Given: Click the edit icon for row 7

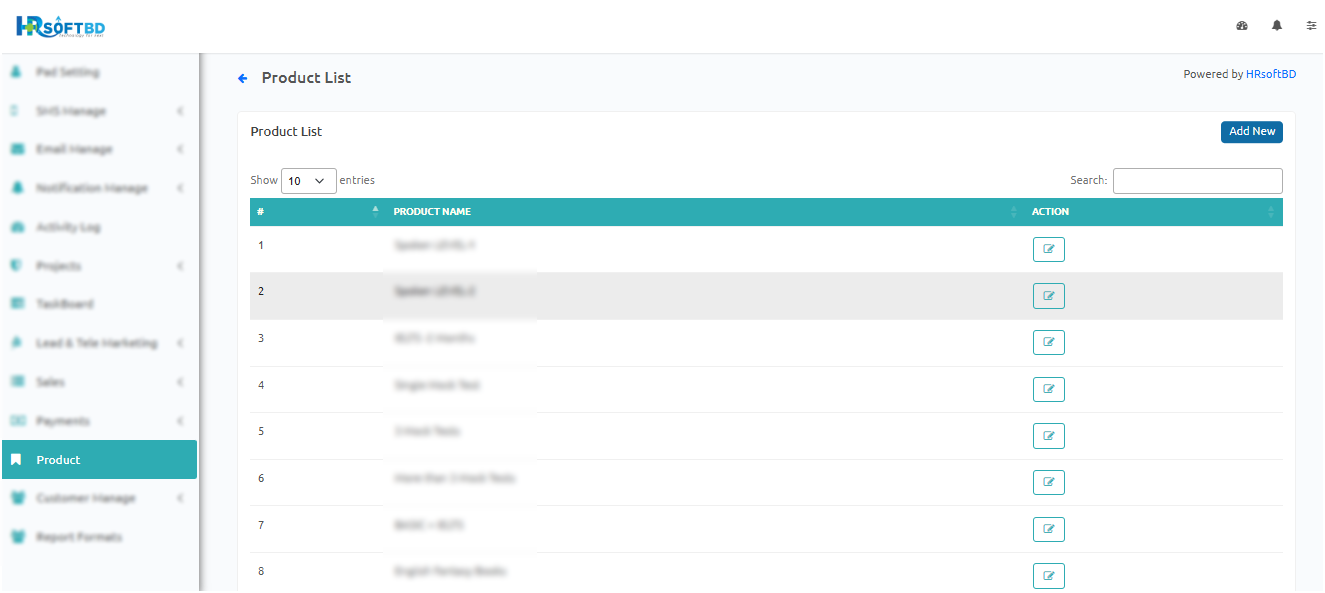Looking at the screenshot, I should pyautogui.click(x=1048, y=529).
